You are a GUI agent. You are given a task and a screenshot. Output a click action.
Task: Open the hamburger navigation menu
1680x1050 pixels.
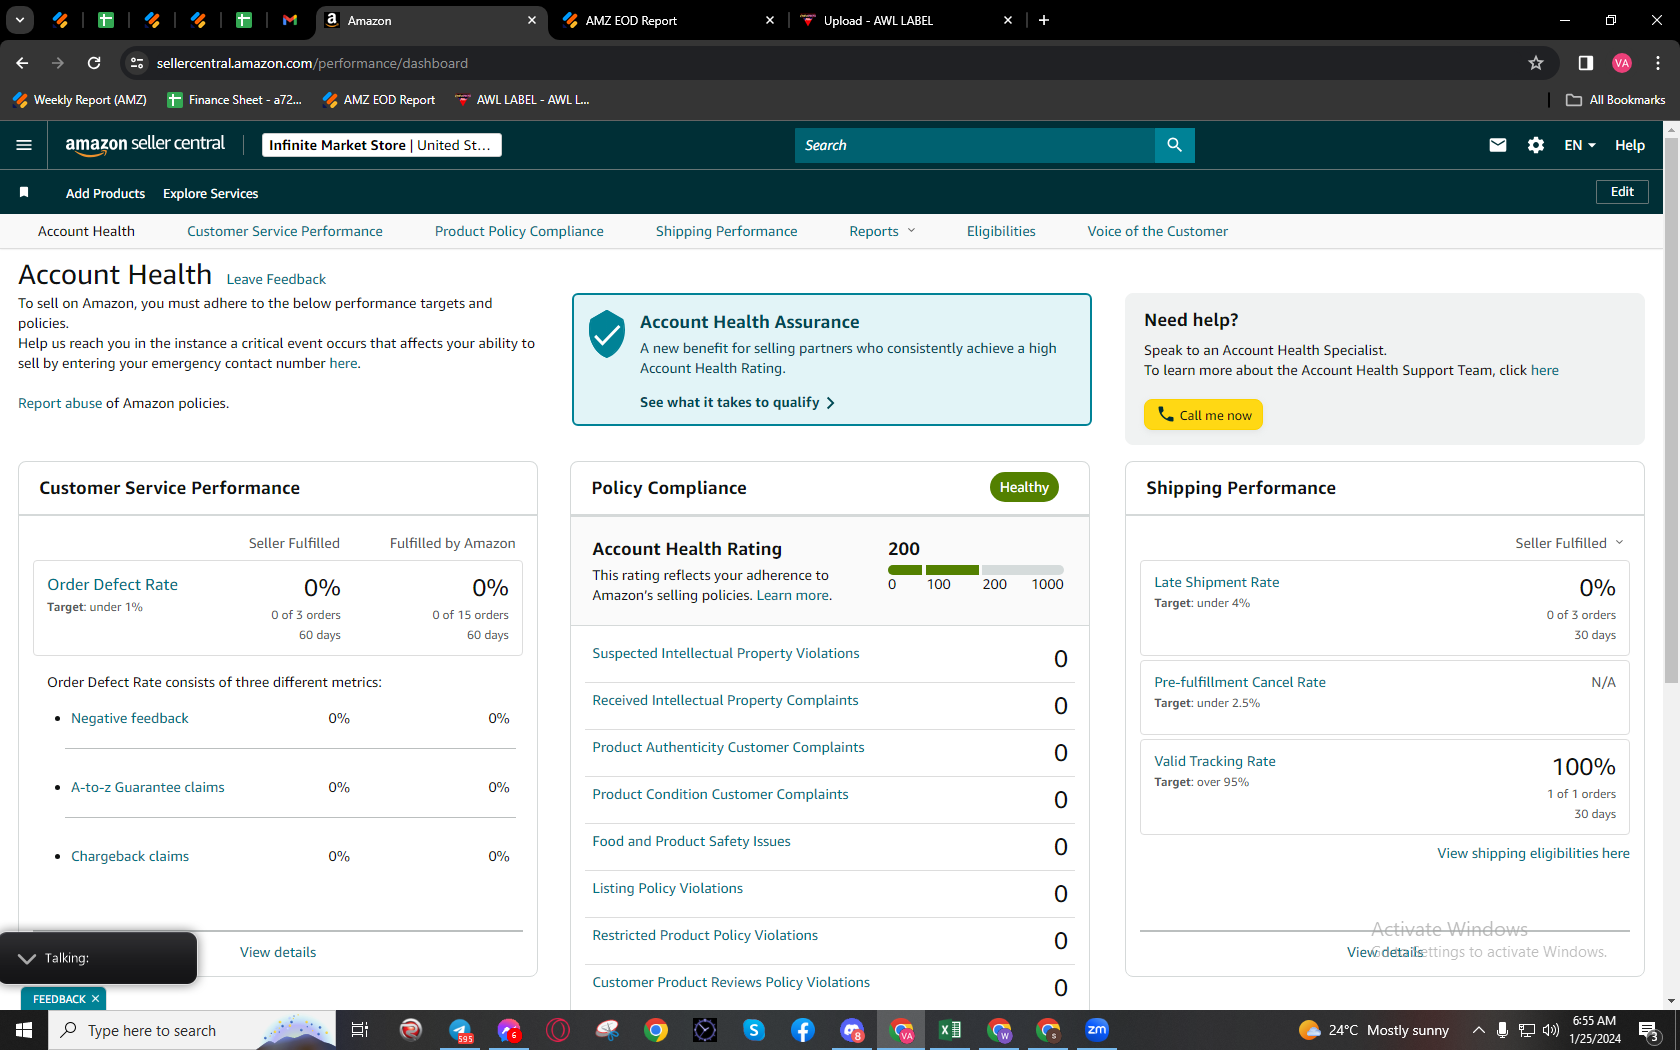(x=24, y=145)
